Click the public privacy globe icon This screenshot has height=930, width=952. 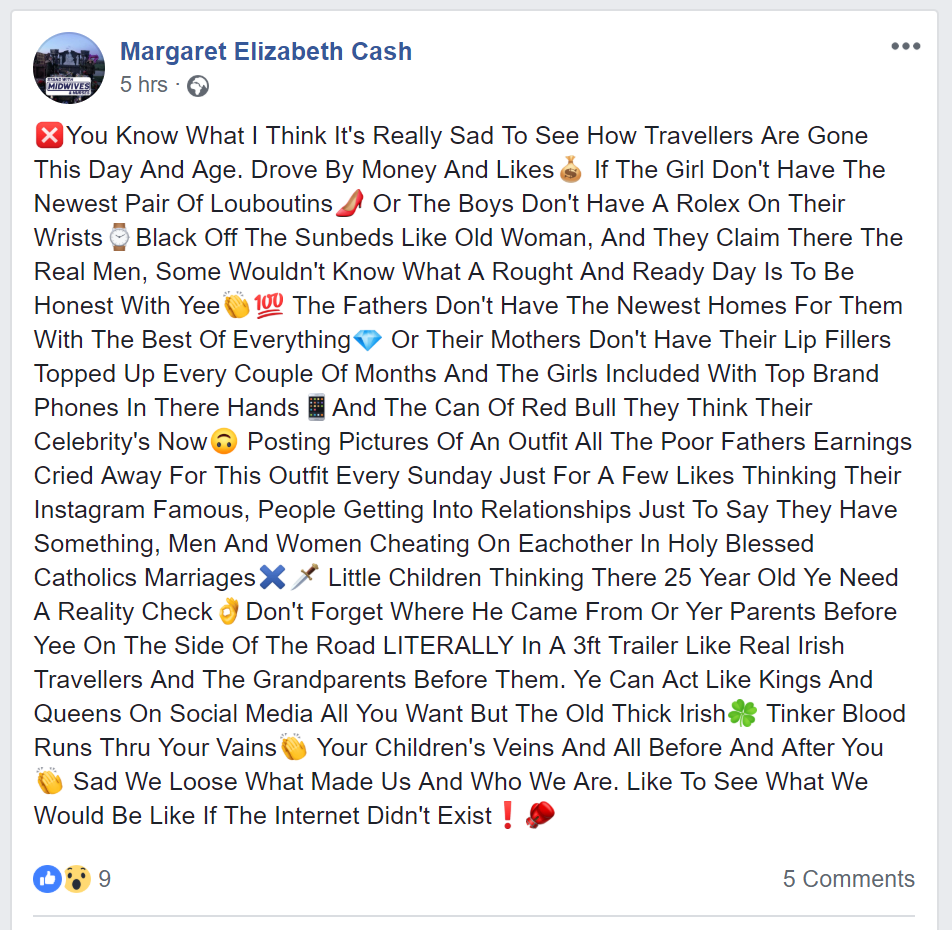[x=196, y=86]
